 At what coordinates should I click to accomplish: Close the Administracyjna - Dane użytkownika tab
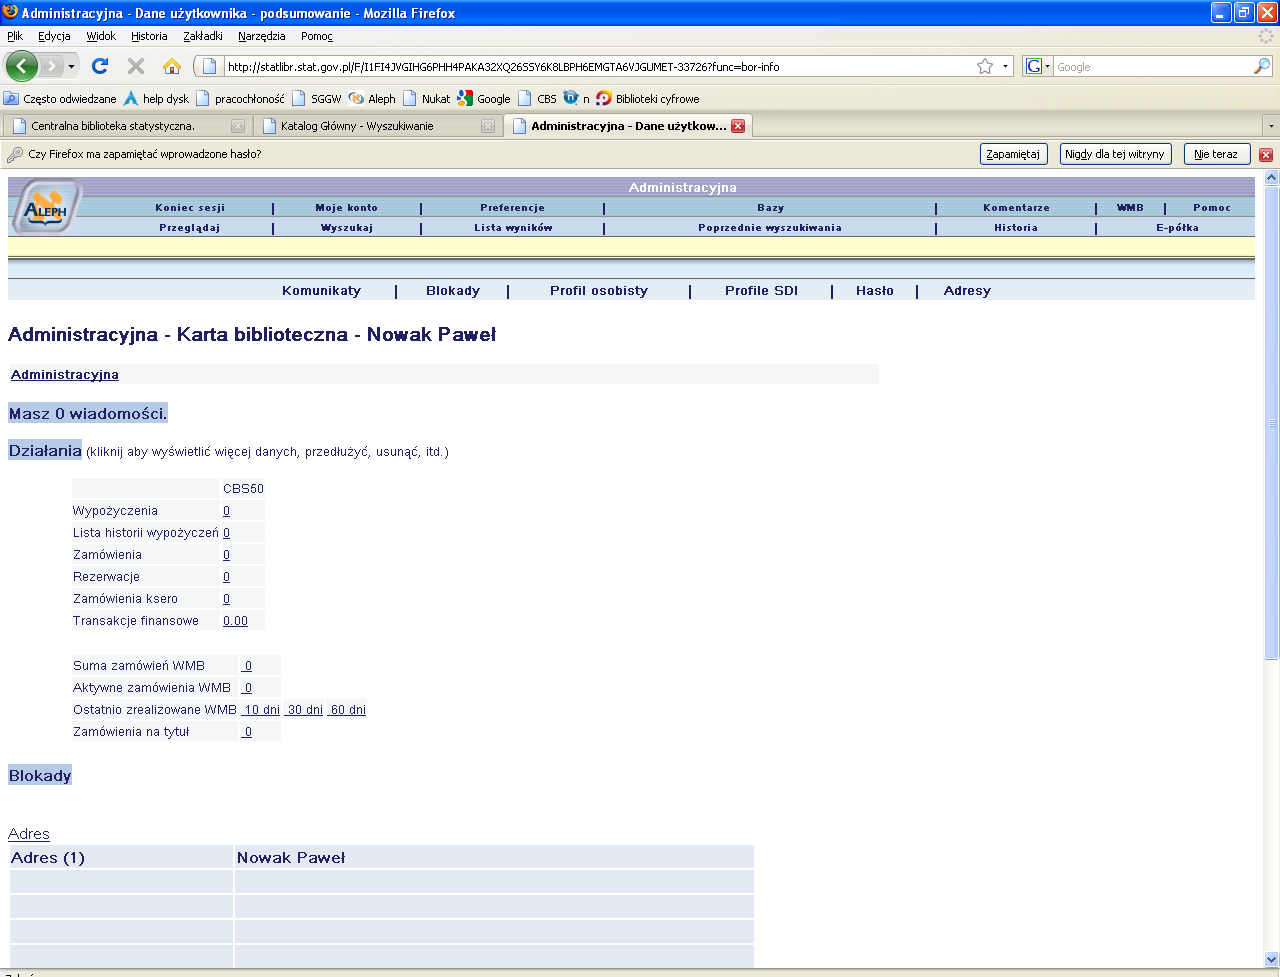click(x=738, y=126)
